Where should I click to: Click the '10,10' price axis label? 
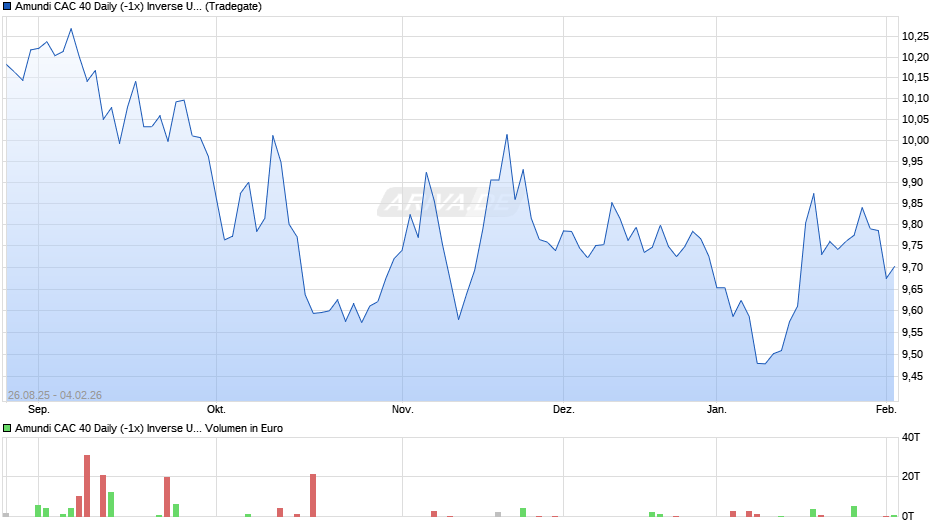click(x=915, y=98)
